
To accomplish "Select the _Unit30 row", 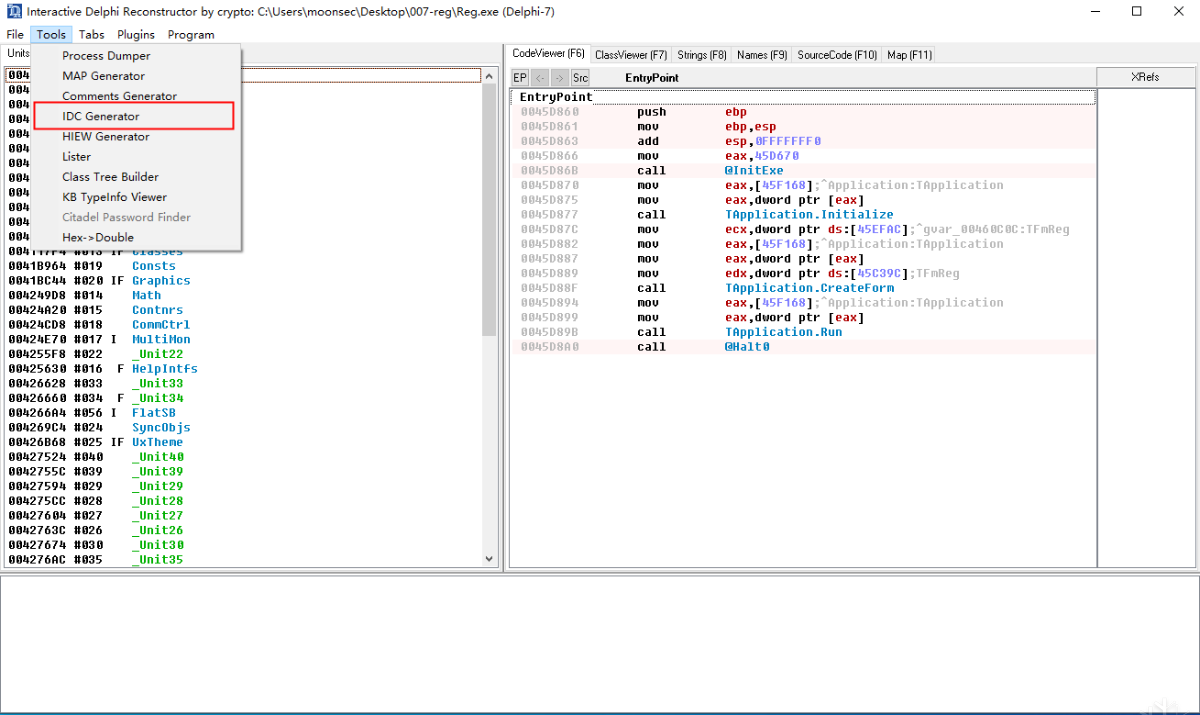I will pos(243,545).
